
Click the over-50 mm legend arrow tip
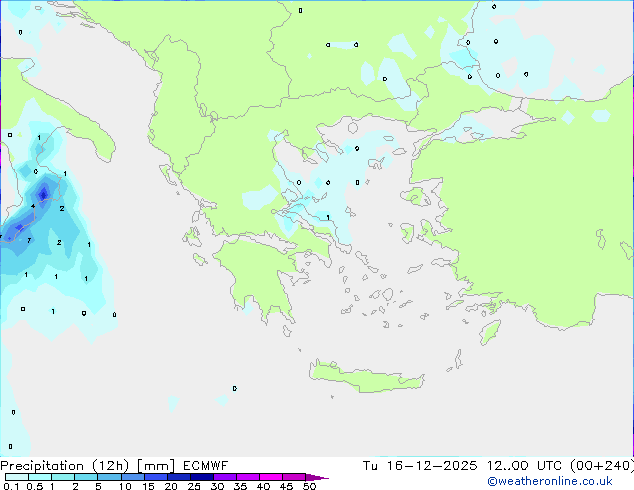tap(317, 477)
